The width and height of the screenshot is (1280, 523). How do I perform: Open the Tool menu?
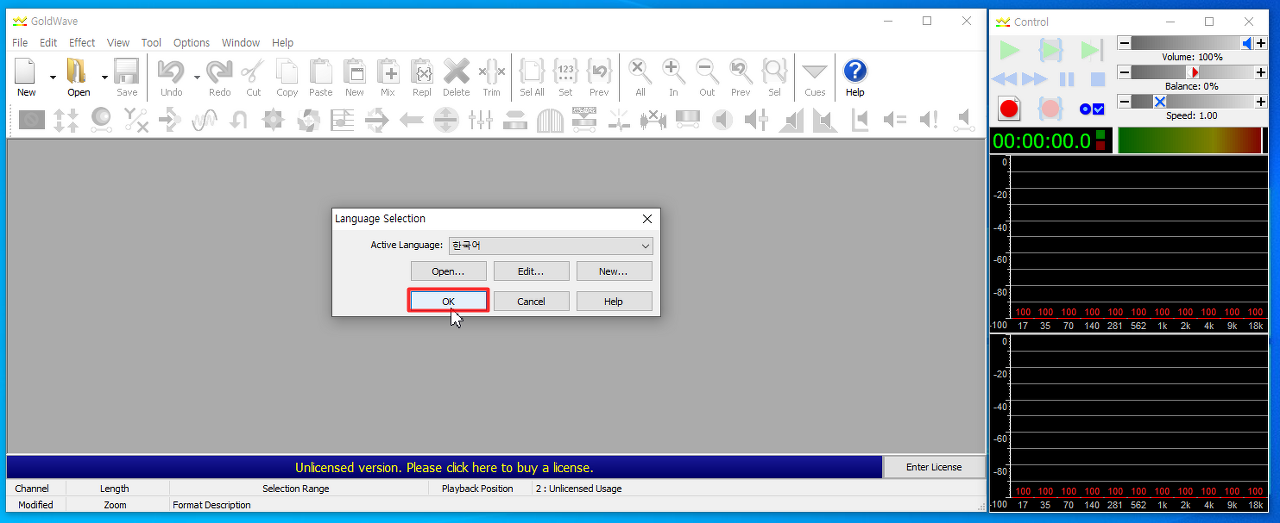[151, 43]
